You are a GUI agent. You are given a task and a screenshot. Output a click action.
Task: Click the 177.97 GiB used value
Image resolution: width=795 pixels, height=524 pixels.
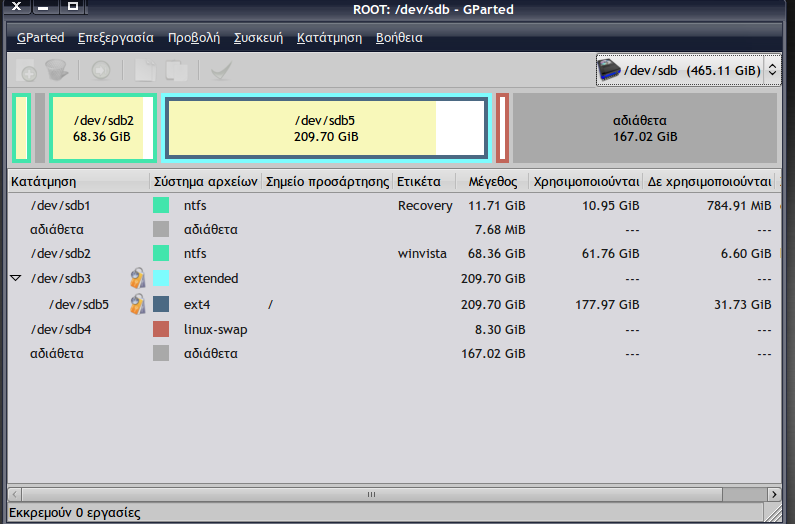[x=607, y=304]
